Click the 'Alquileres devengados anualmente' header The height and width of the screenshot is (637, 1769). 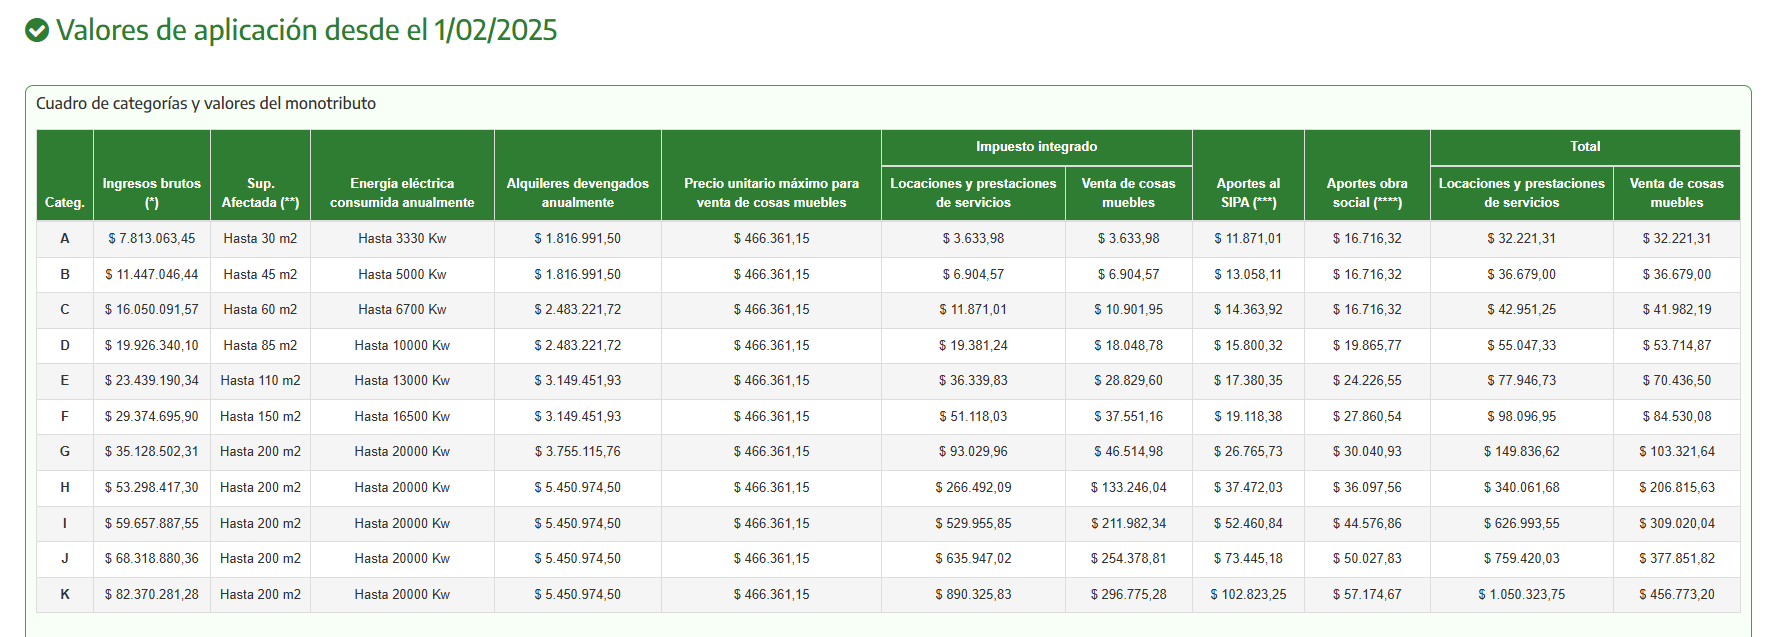577,192
